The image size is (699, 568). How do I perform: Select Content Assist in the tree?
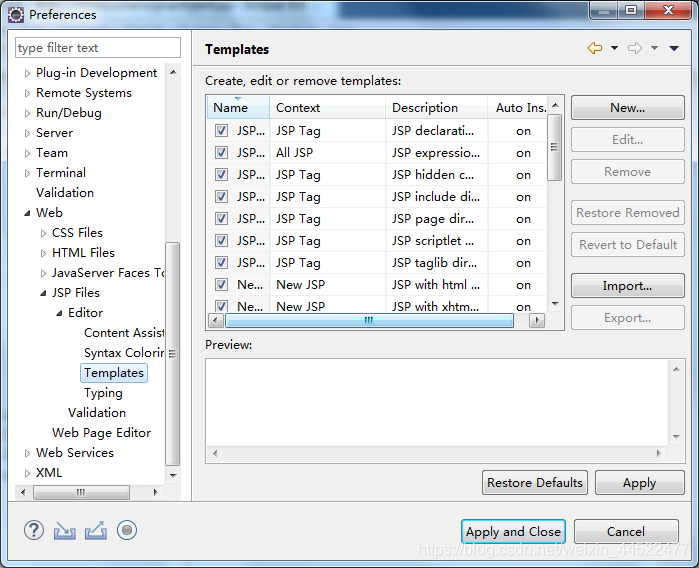coord(124,333)
